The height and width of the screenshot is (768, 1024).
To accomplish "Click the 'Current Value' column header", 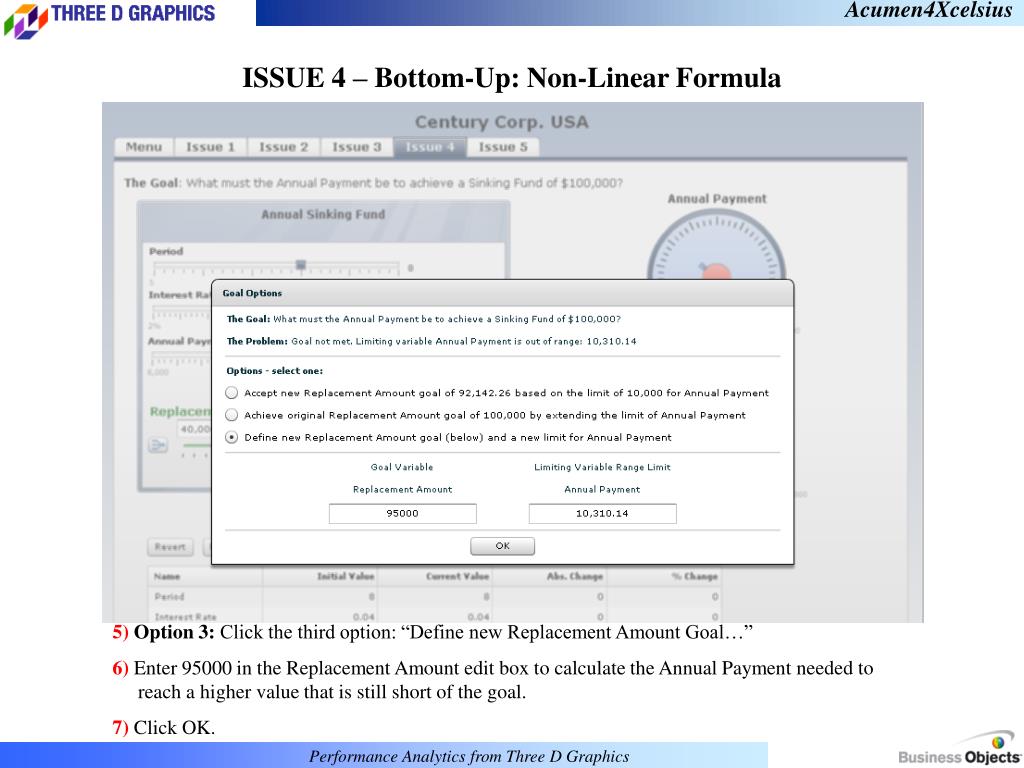I will pos(457,576).
